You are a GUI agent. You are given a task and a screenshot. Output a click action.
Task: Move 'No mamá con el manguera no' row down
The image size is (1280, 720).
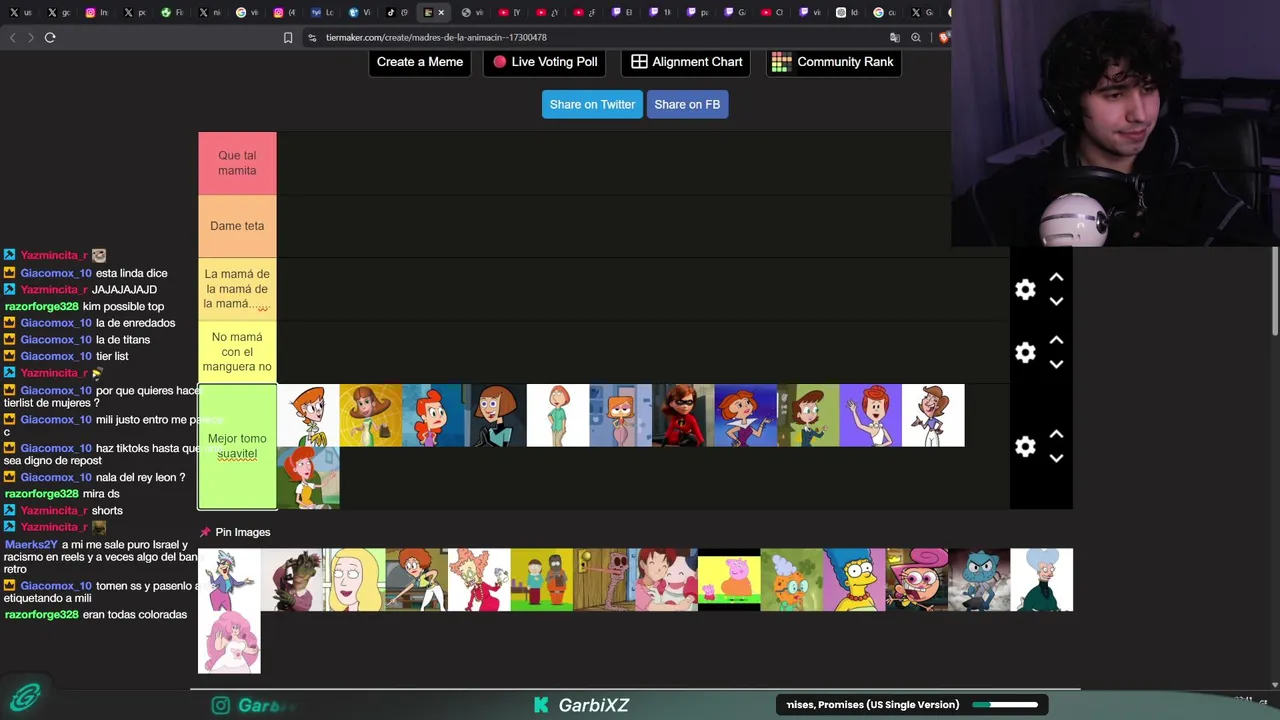click(x=1056, y=364)
